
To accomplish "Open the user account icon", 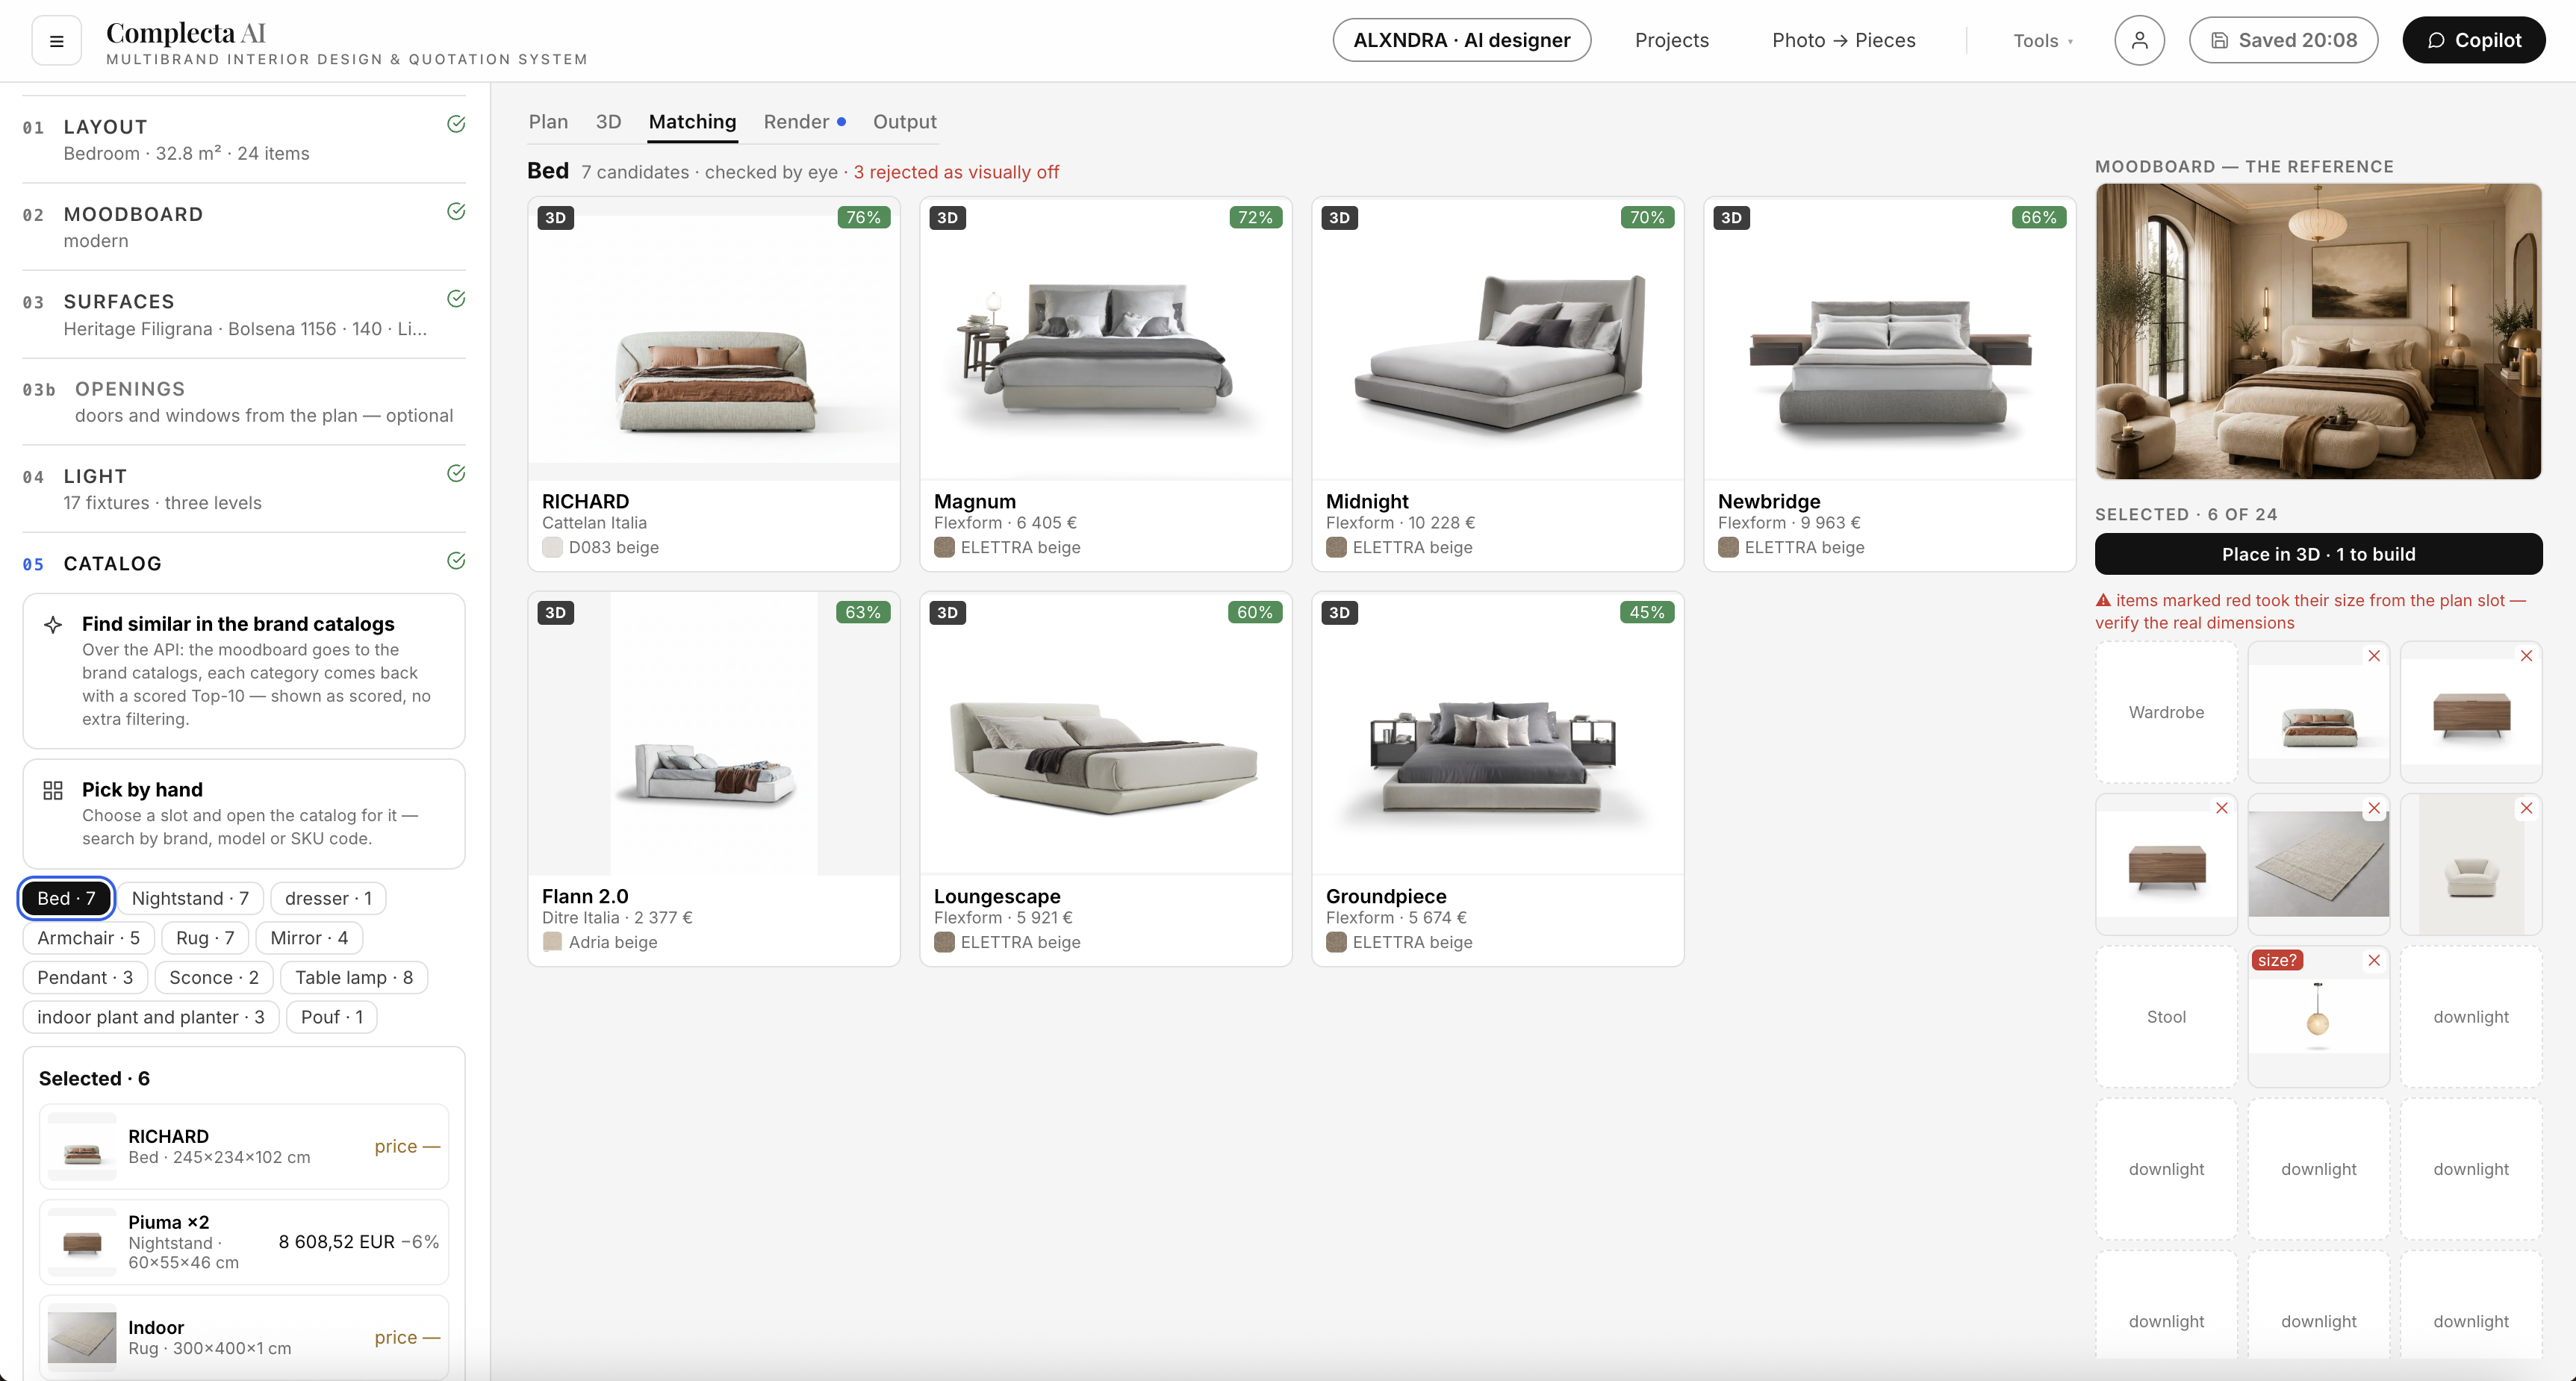I will pyautogui.click(x=2139, y=40).
